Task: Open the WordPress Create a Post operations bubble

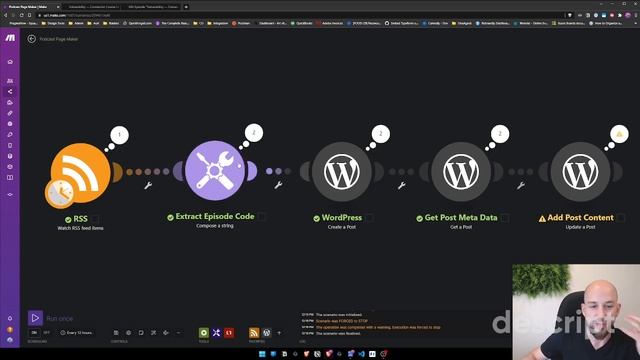Action: pyautogui.click(x=381, y=134)
